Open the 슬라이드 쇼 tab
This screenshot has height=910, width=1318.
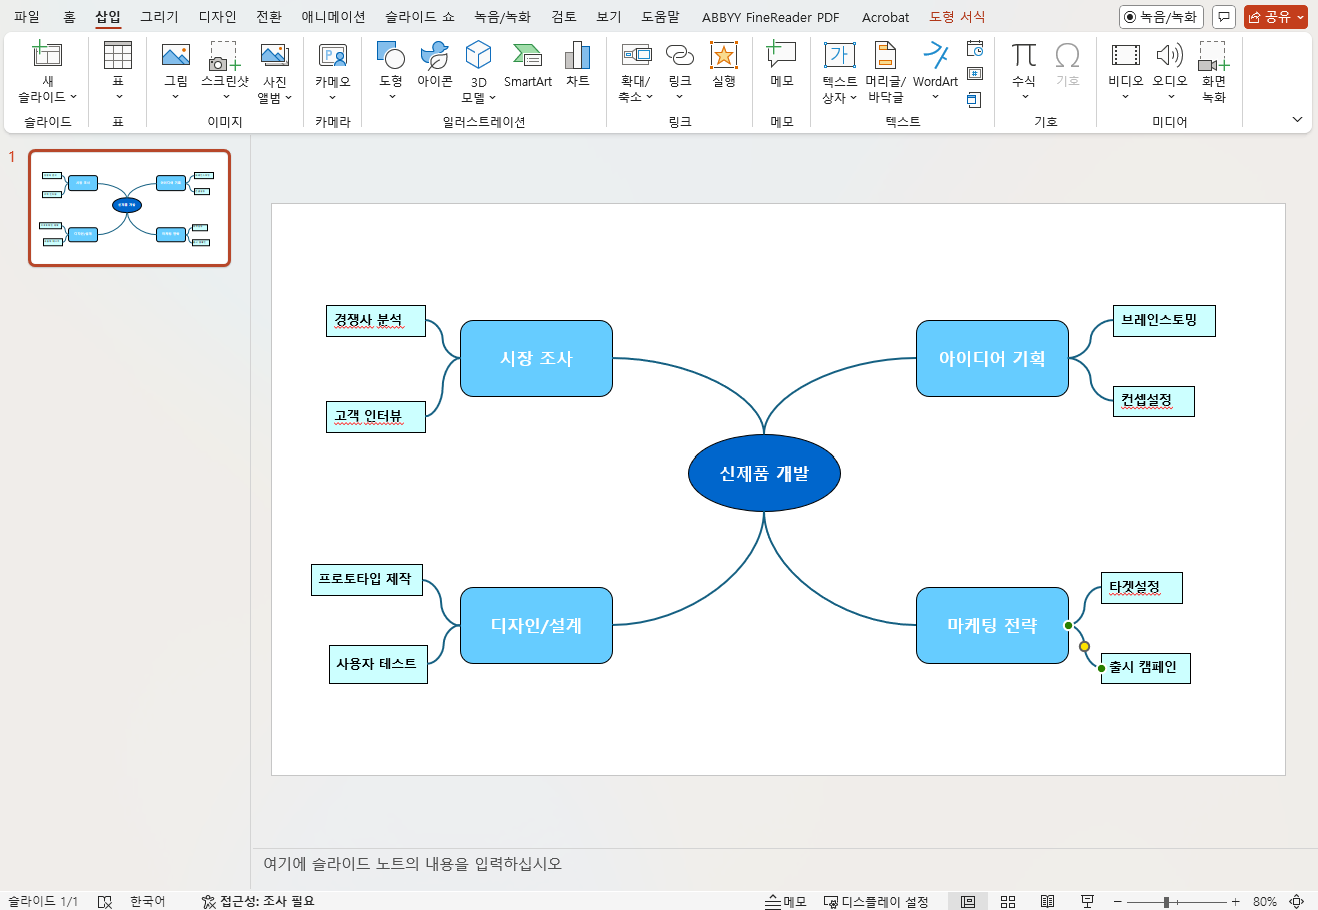coord(420,17)
